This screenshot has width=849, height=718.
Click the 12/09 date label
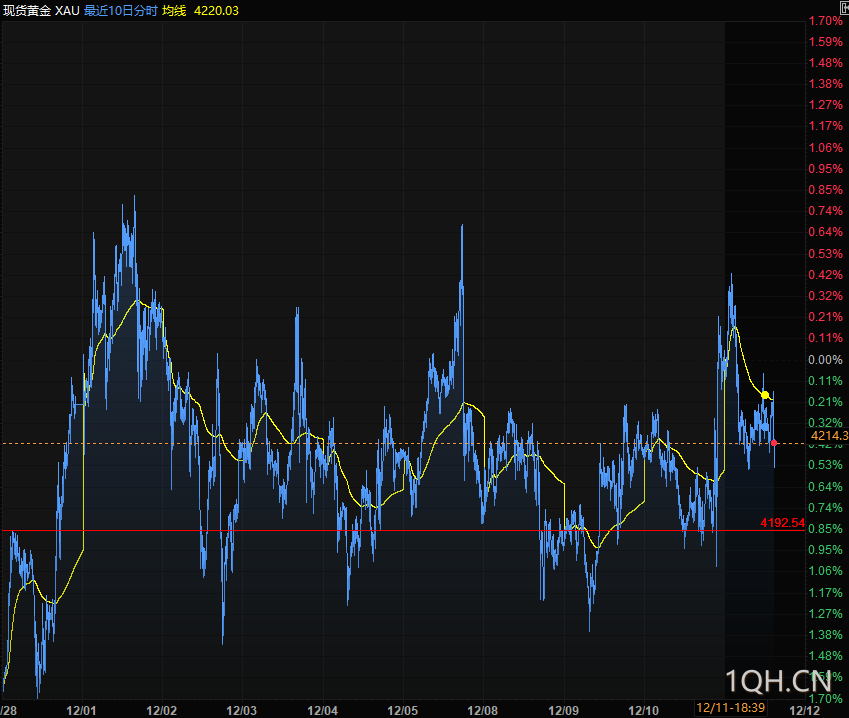point(564,710)
